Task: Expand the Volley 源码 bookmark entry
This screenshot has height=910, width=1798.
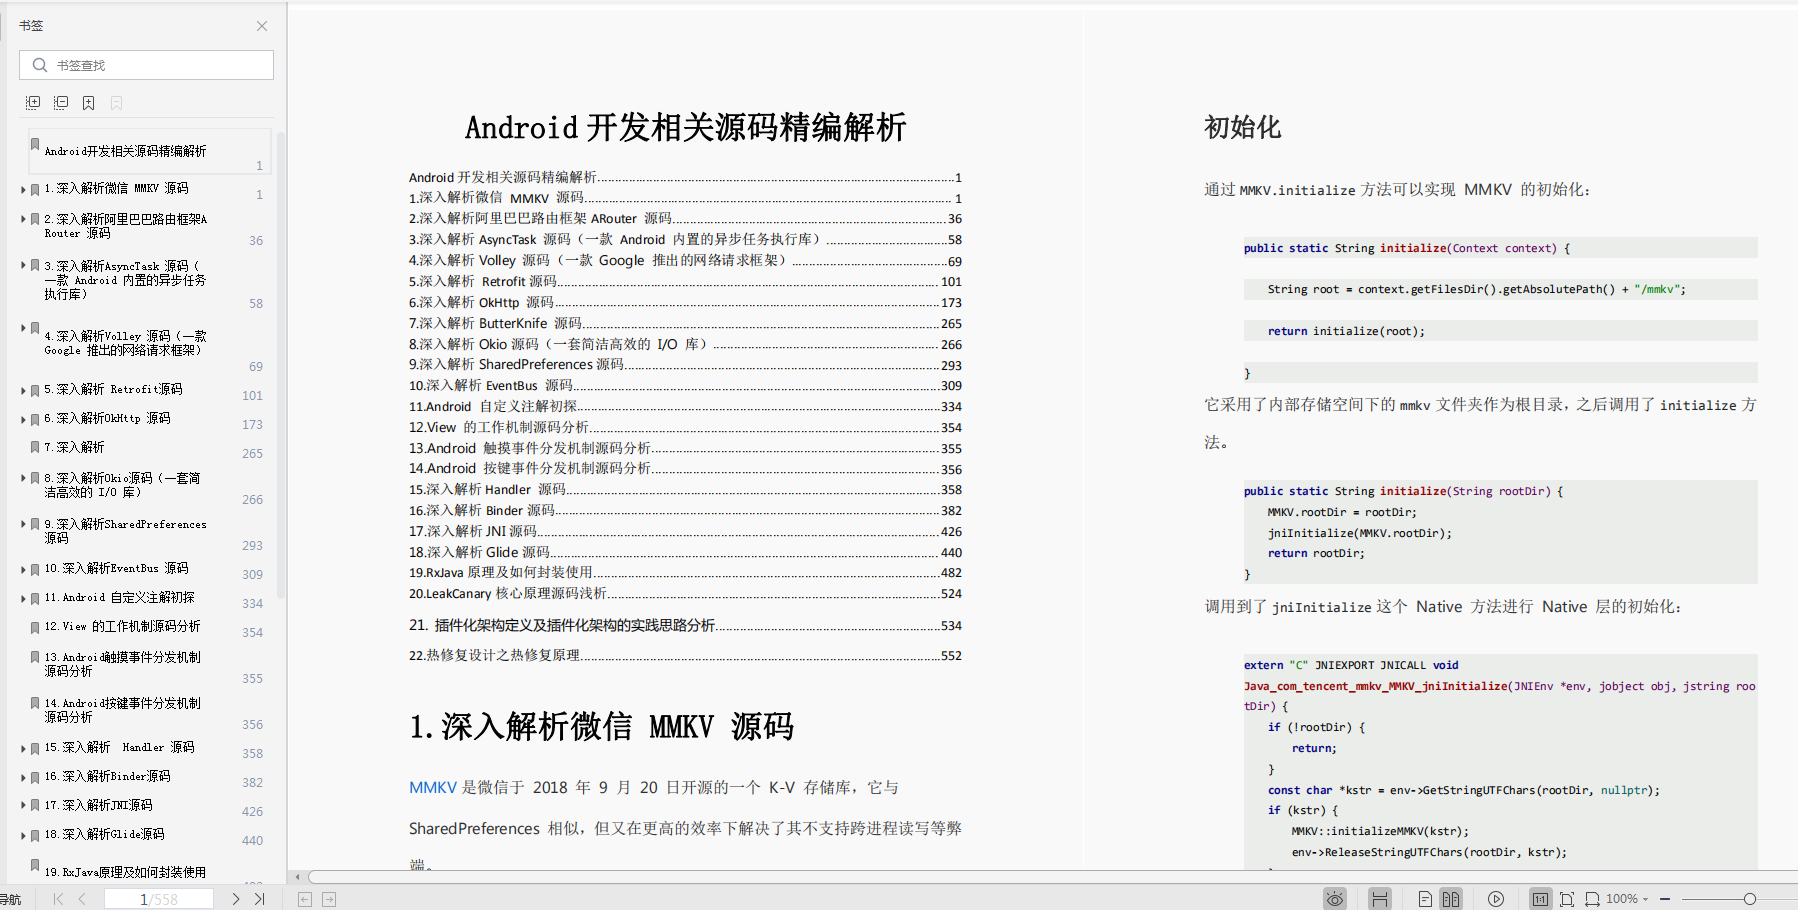Action: click(22, 328)
